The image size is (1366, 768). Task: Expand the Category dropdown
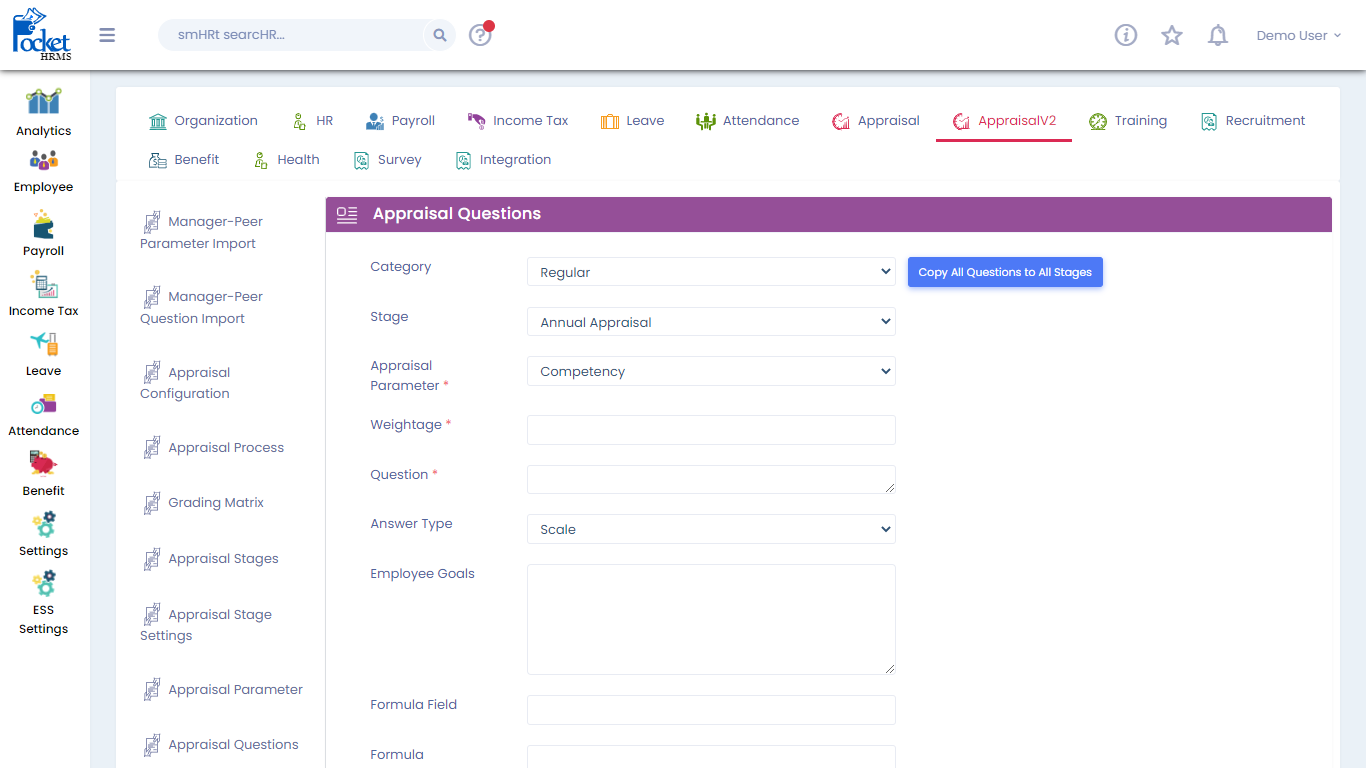click(x=711, y=272)
